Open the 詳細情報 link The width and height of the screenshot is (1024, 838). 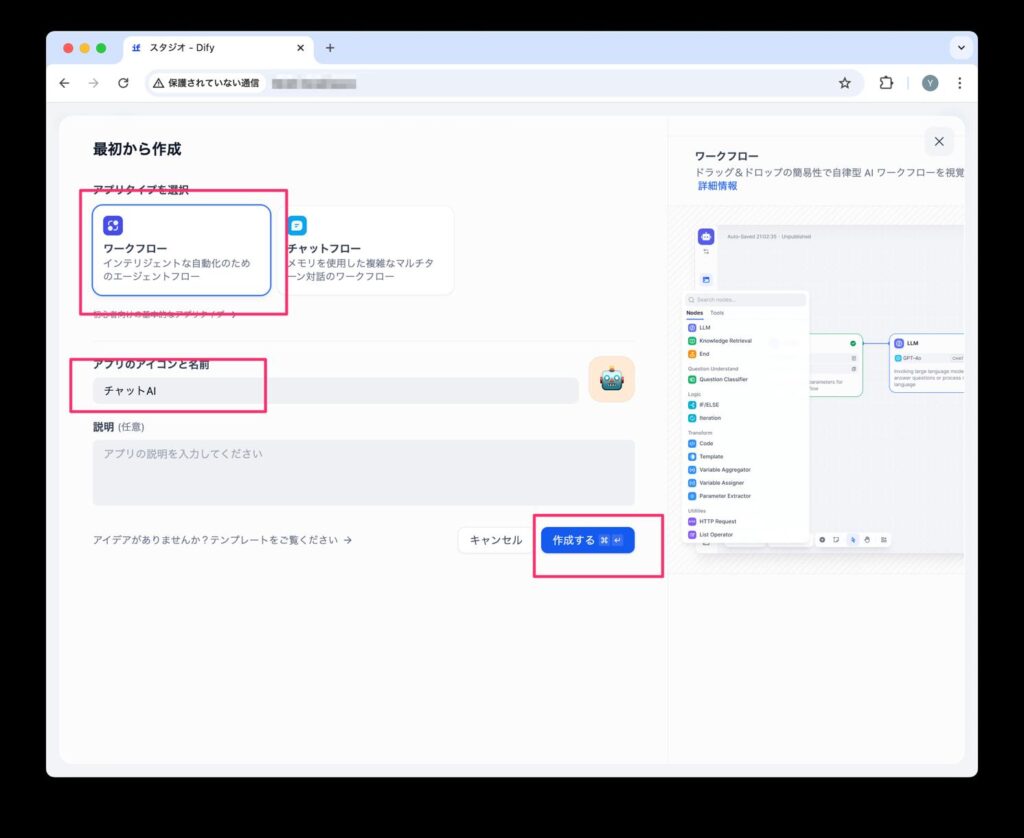pyautogui.click(x=716, y=186)
